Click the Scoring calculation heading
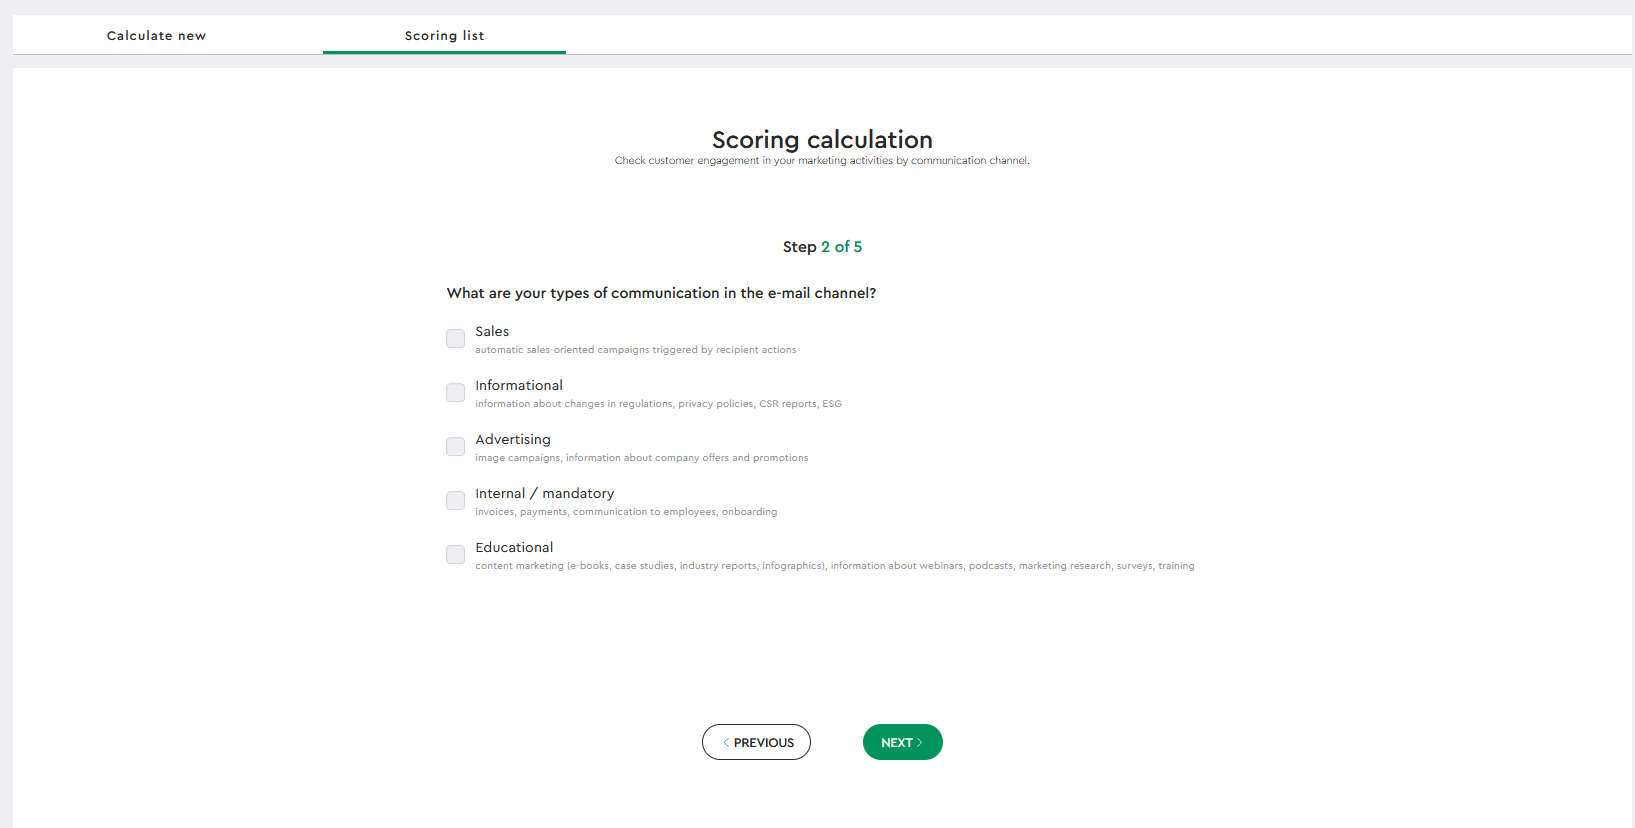The width and height of the screenshot is (1635, 828). tap(822, 139)
